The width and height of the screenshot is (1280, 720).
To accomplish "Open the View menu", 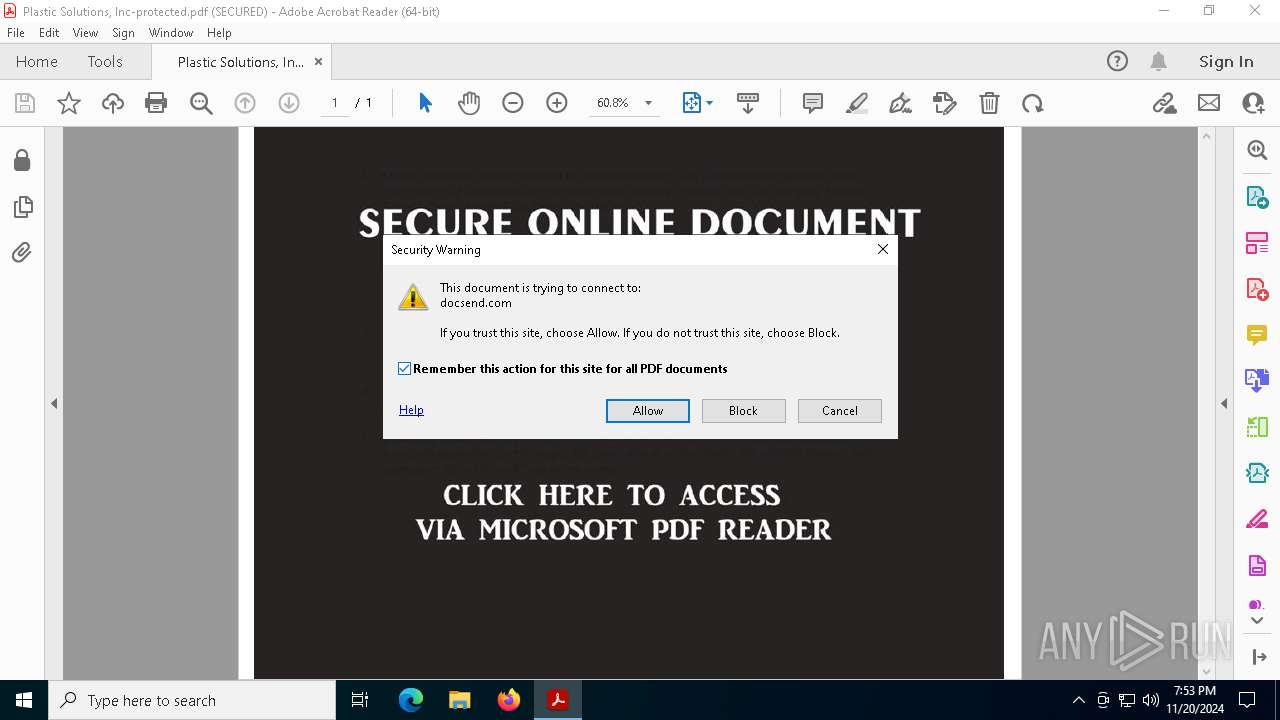I will 85,33.
